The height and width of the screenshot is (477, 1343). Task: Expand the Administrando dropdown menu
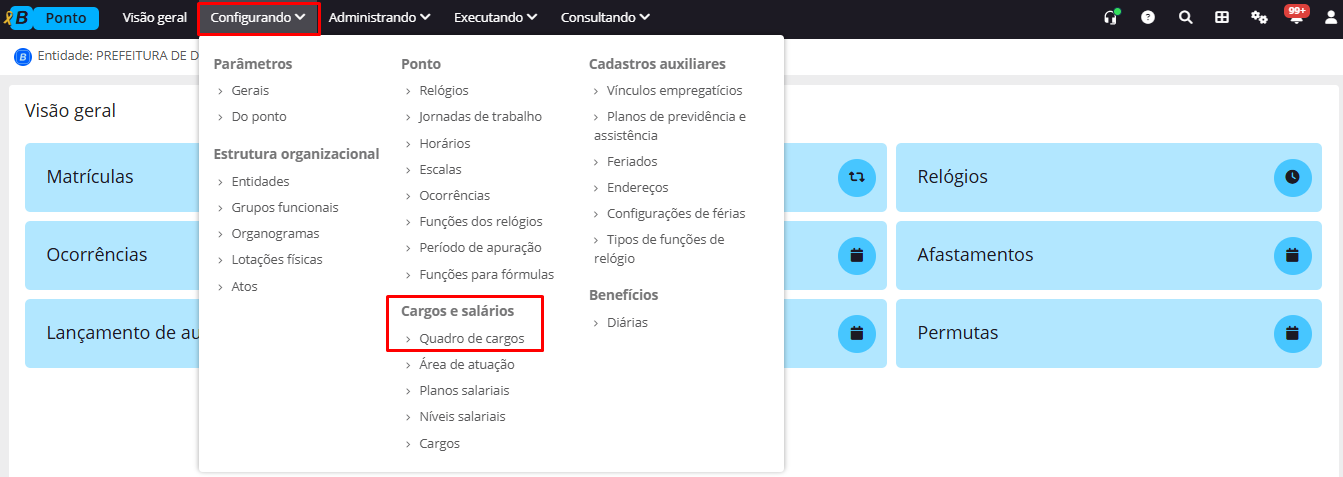[x=380, y=17]
